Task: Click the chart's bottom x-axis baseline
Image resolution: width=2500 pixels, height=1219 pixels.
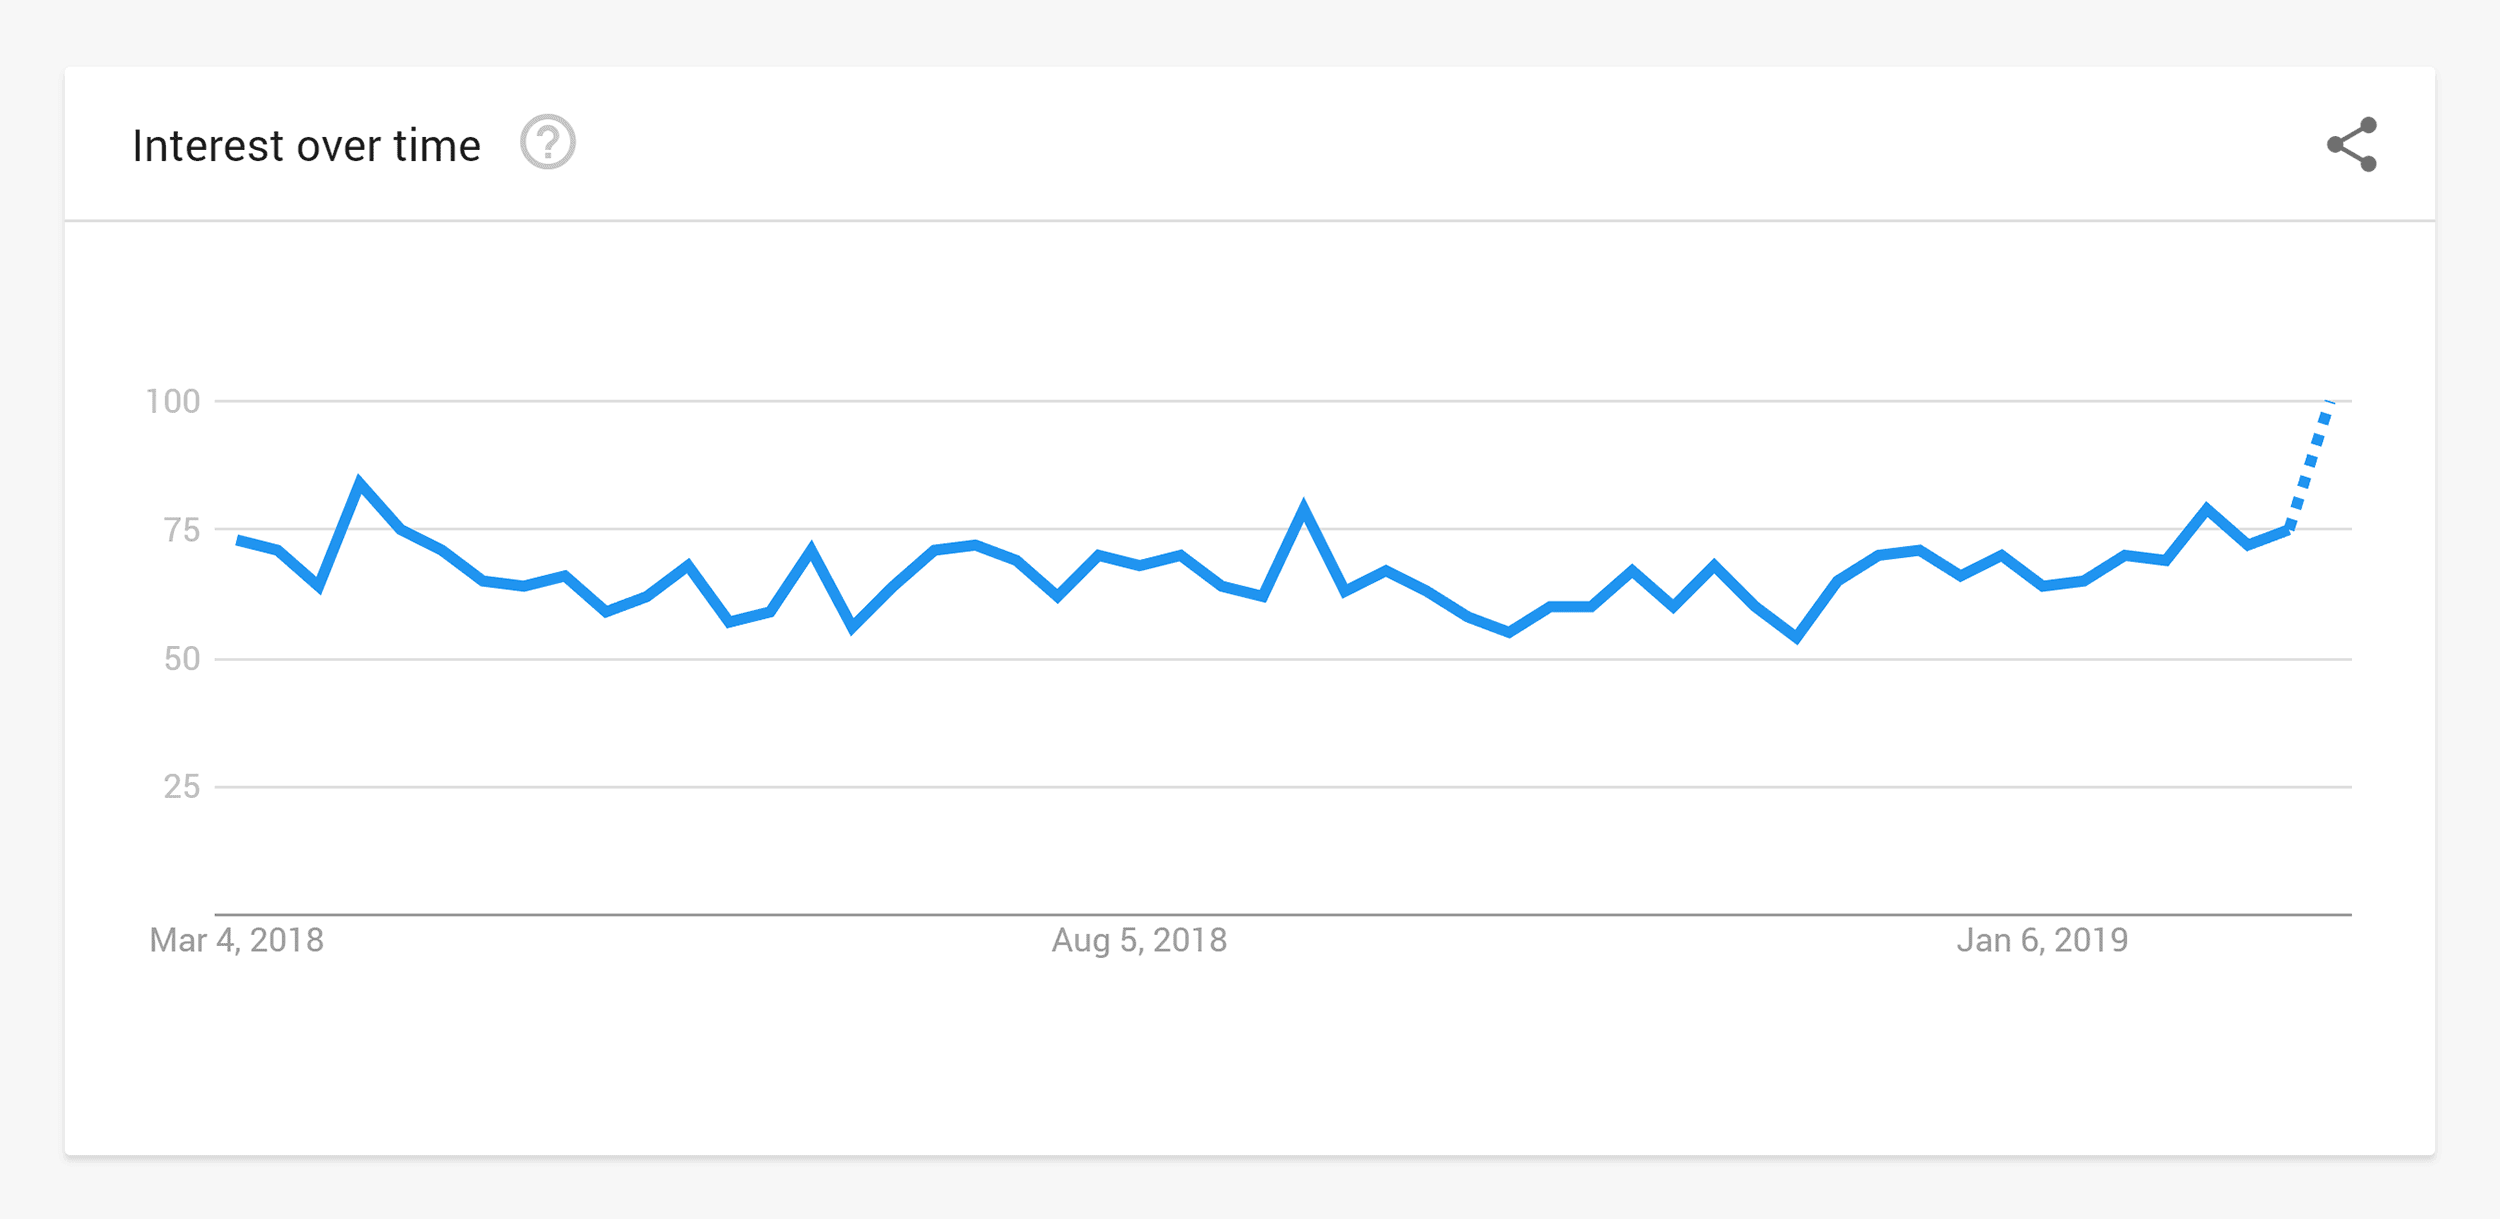Action: [1283, 914]
